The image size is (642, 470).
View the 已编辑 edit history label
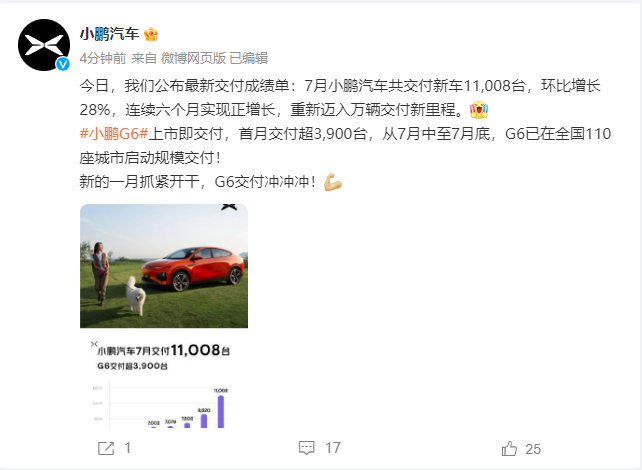[249, 58]
